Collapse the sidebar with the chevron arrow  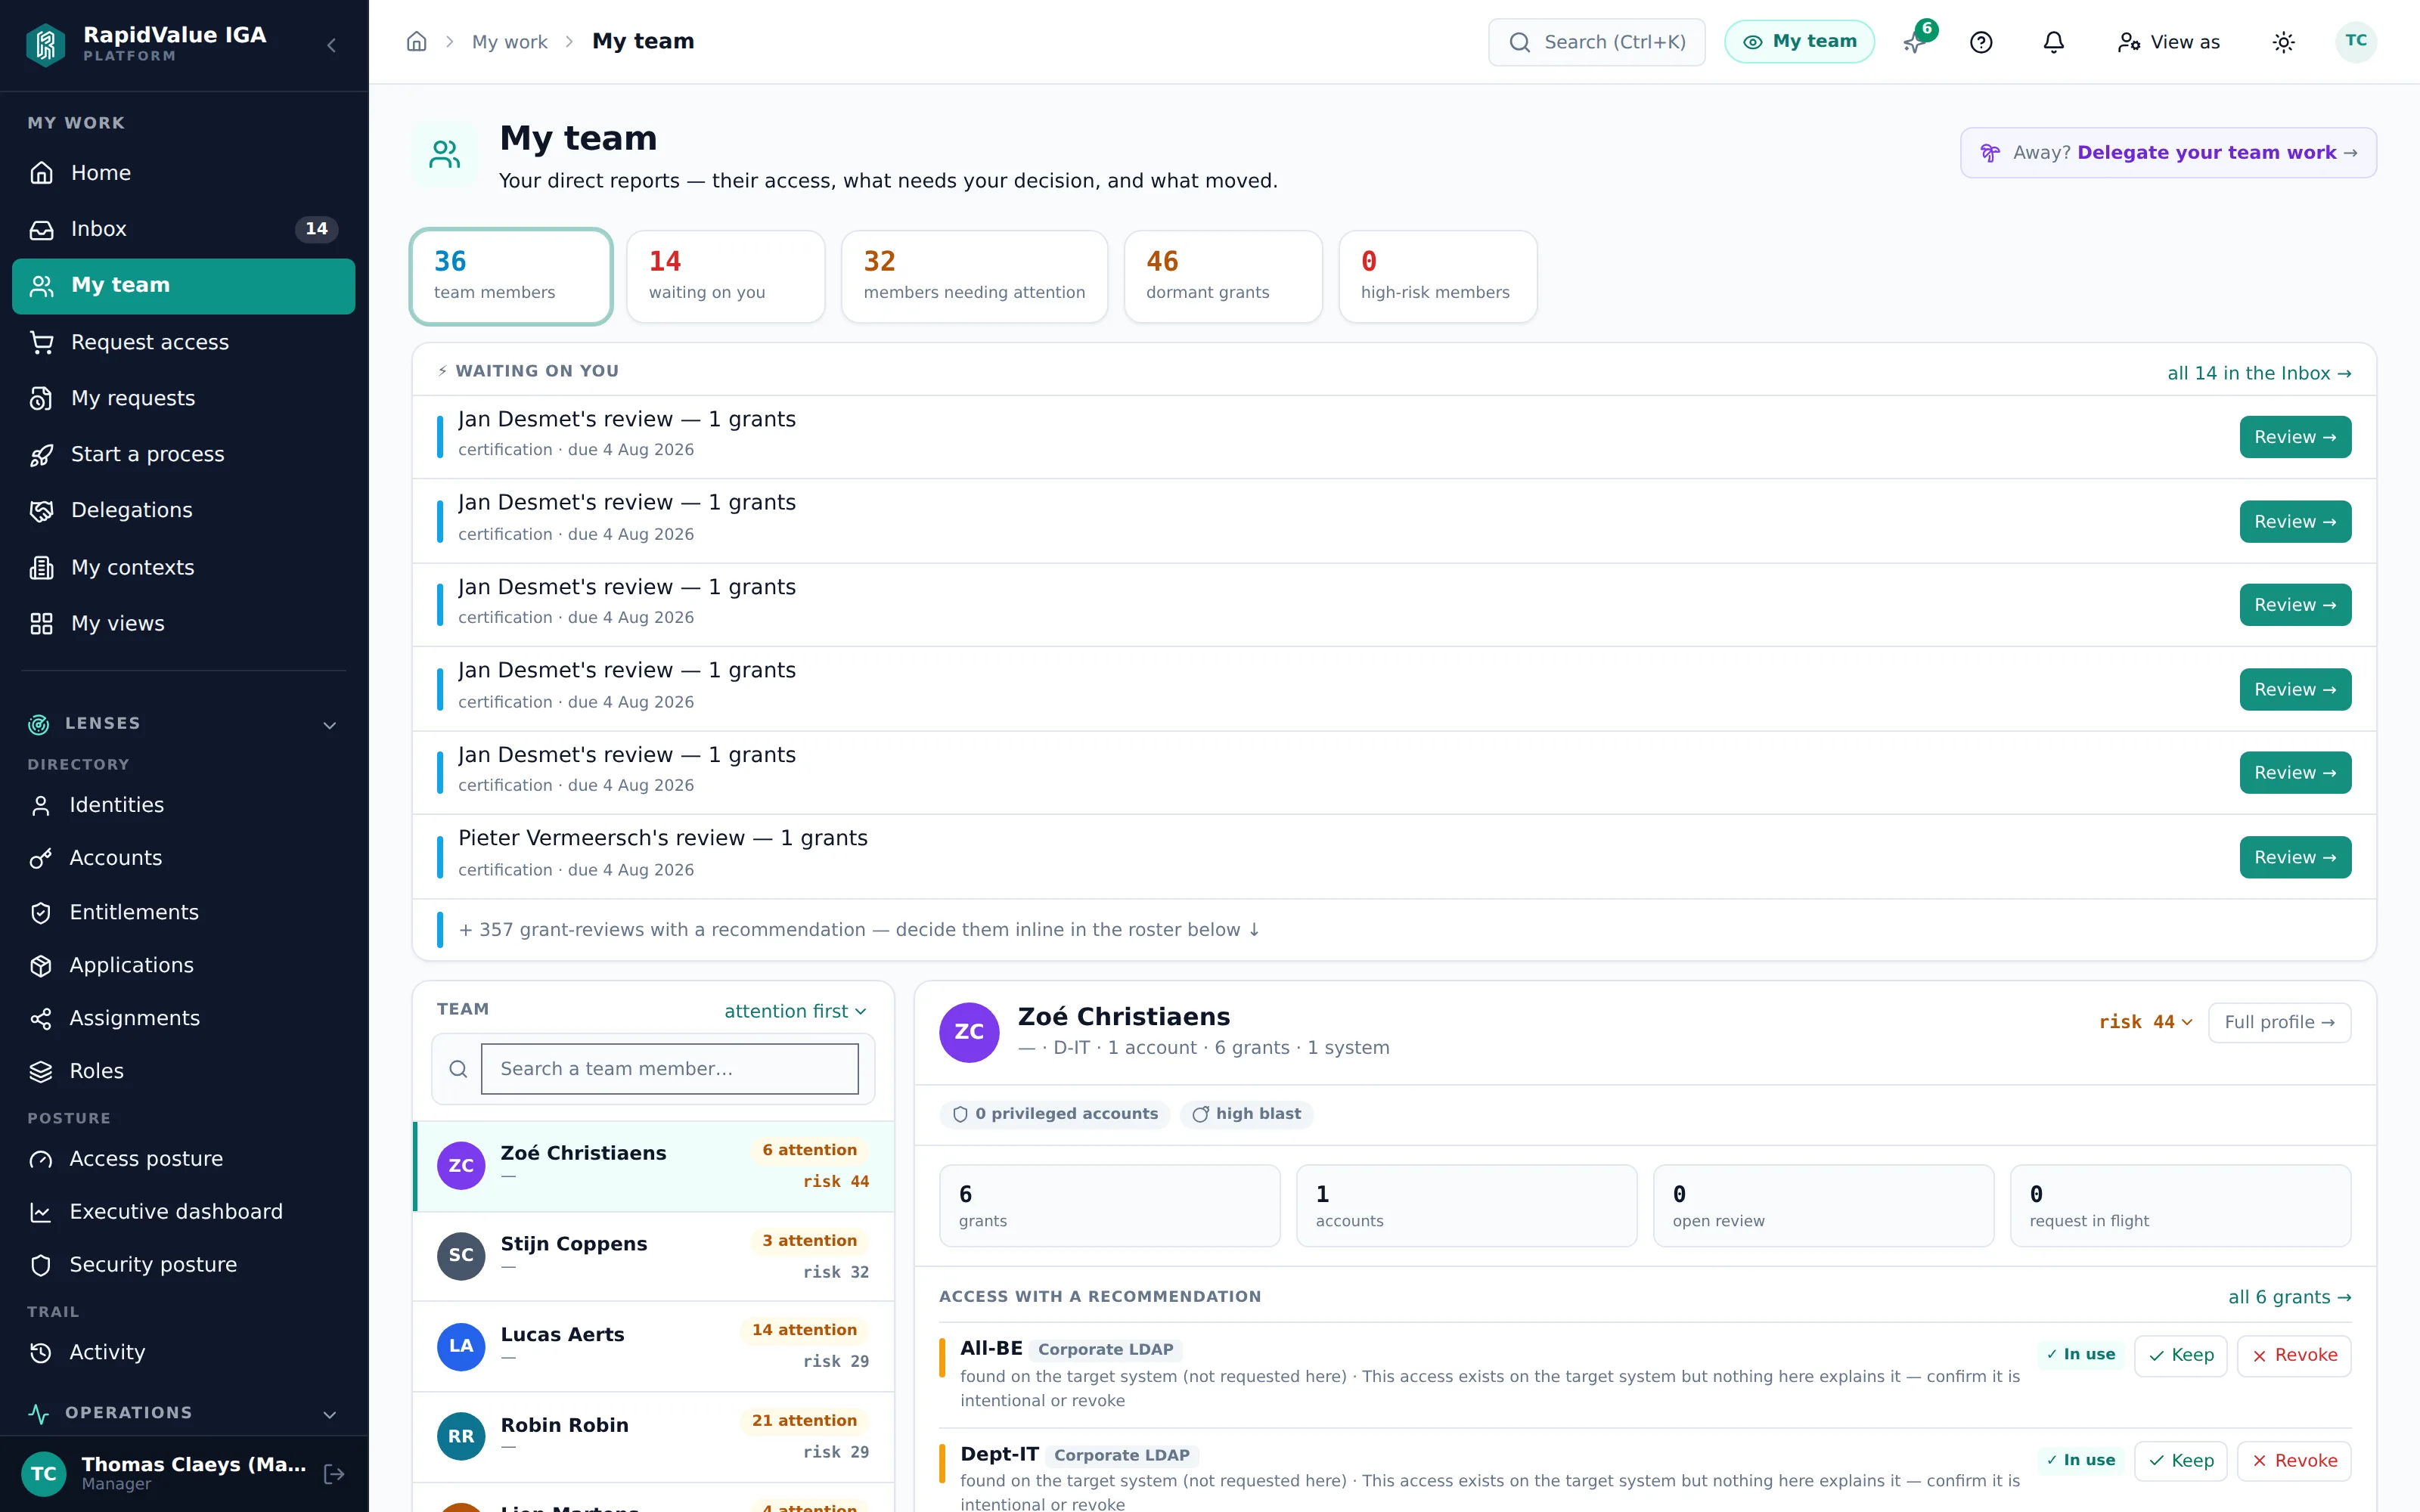click(331, 45)
